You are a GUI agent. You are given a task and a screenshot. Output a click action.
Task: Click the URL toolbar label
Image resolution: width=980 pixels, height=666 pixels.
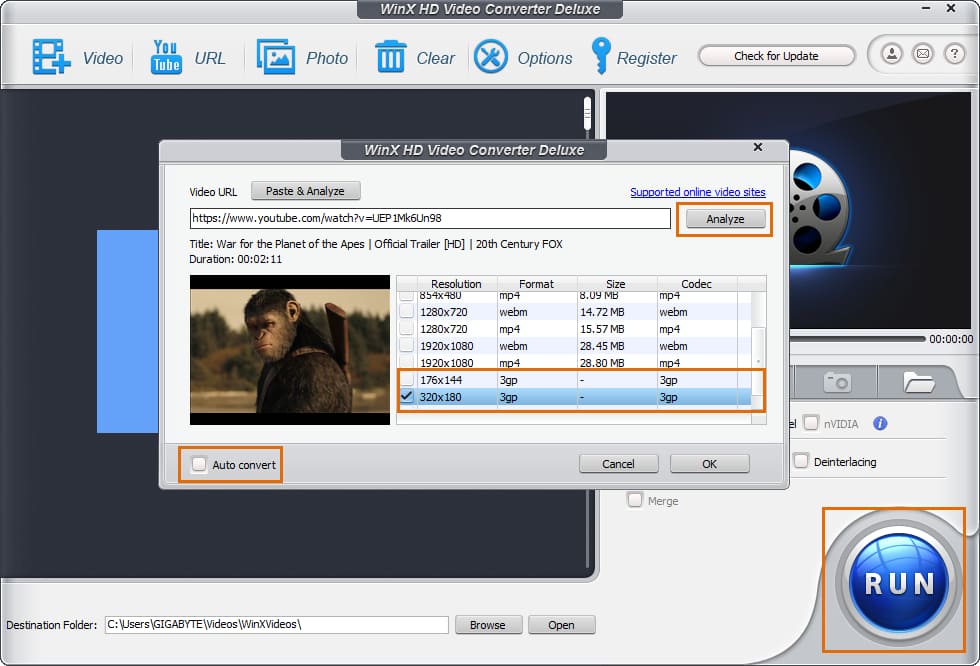pos(209,58)
